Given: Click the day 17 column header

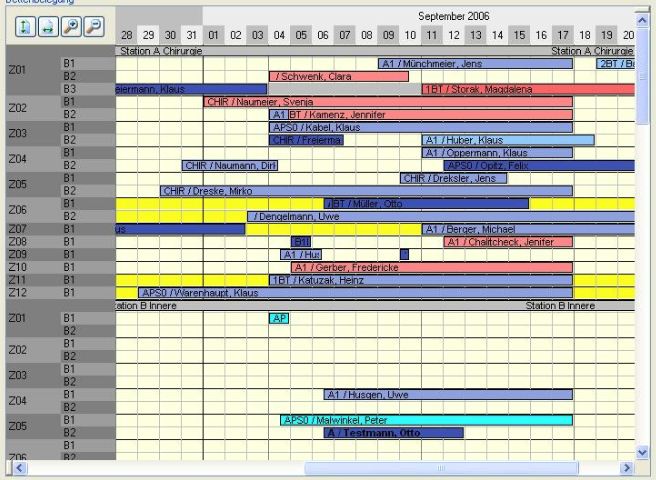Looking at the screenshot, I should [x=563, y=35].
